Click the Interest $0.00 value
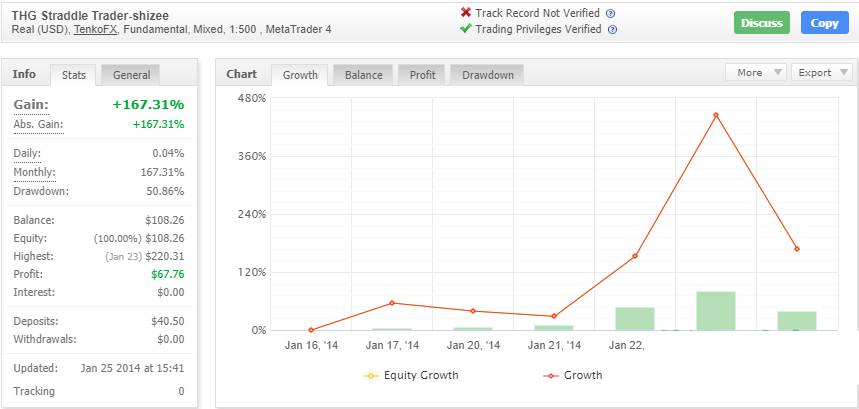The width and height of the screenshot is (859, 409). tap(171, 292)
